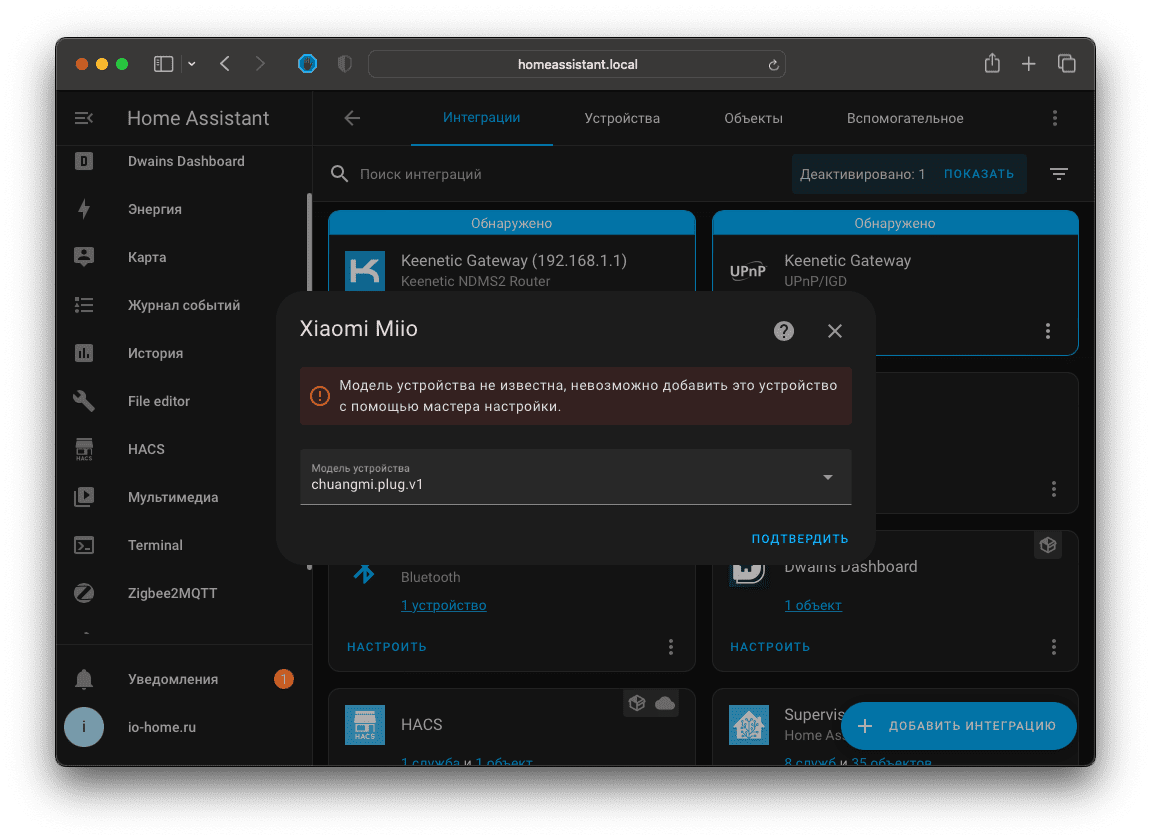The width and height of the screenshot is (1151, 840).
Task: Open Dwains Dashboard from sidebar
Action: click(186, 162)
